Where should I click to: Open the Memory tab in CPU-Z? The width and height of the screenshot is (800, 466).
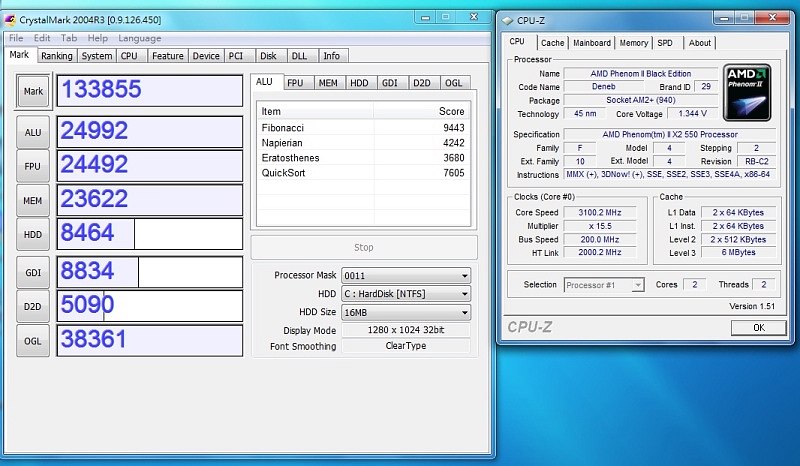pos(634,43)
